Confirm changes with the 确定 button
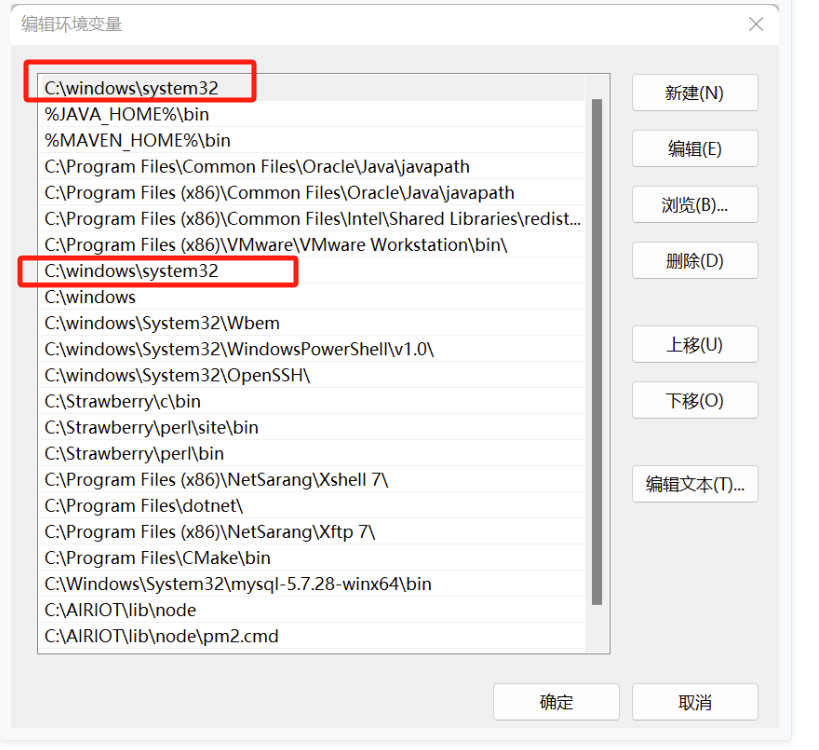 (x=556, y=702)
